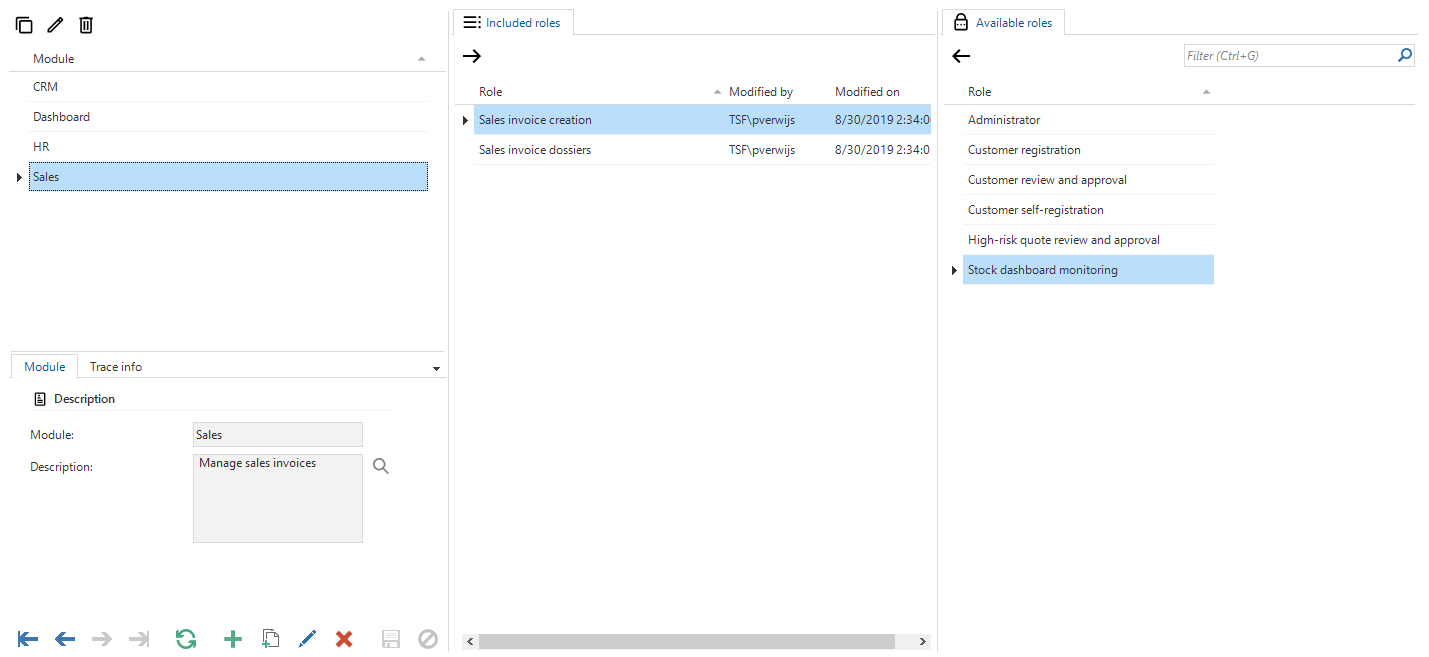1429x657 pixels.
Task: Expand the Stock dashboard monitoring role
Action: click(953, 270)
